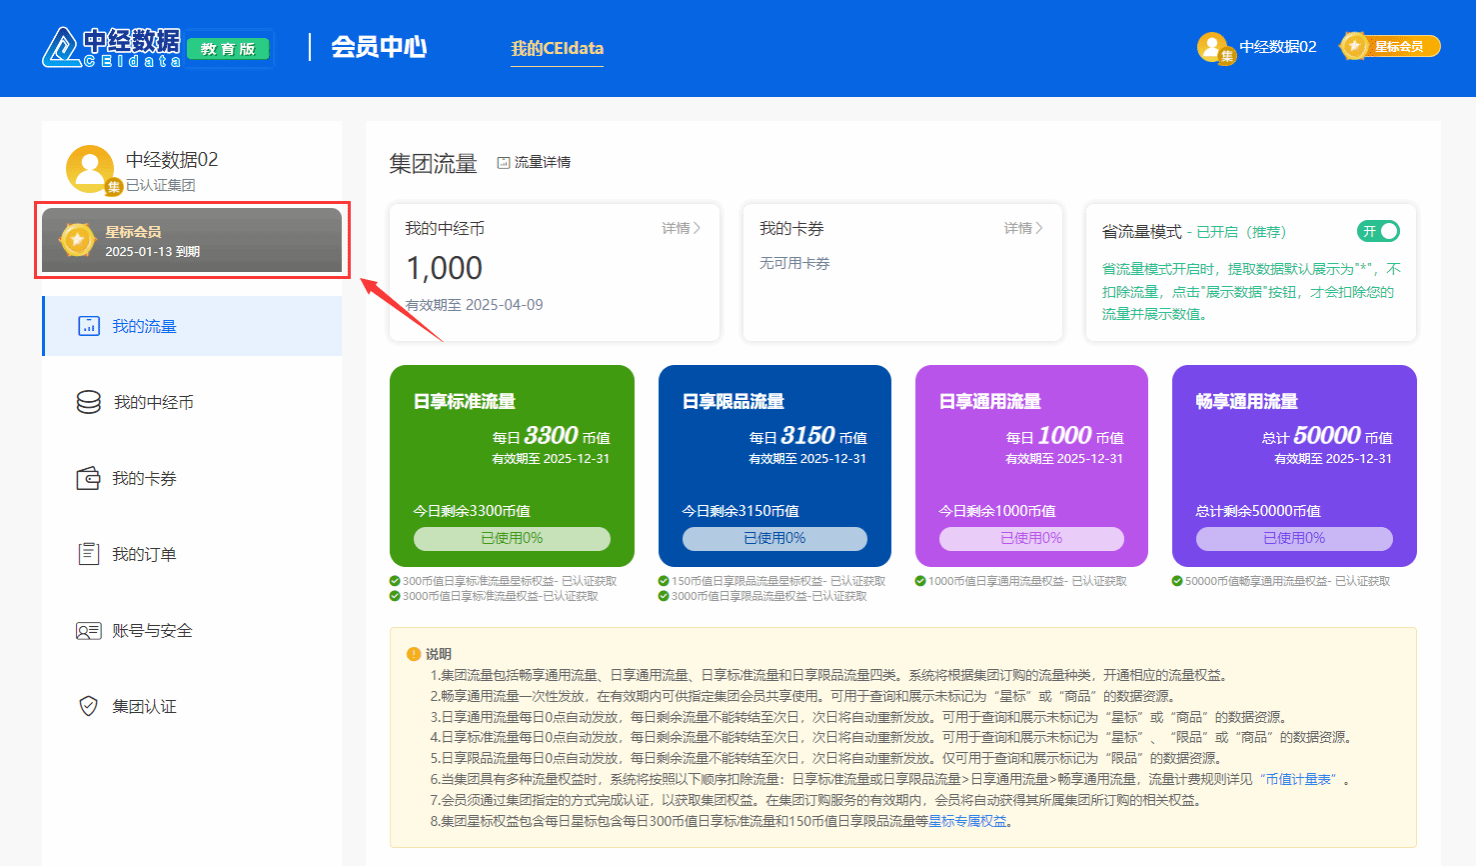Click the 今日剩余3300币值 text

point(472,510)
